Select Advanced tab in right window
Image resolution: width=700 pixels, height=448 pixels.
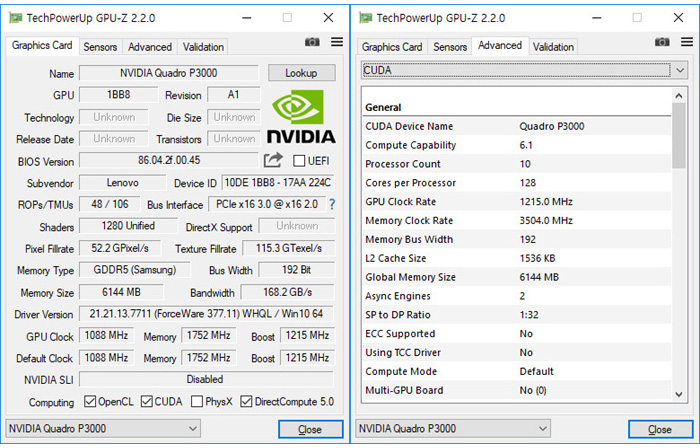500,46
